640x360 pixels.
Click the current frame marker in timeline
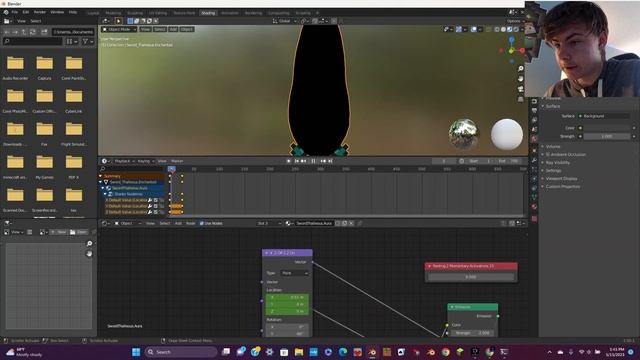[172, 169]
